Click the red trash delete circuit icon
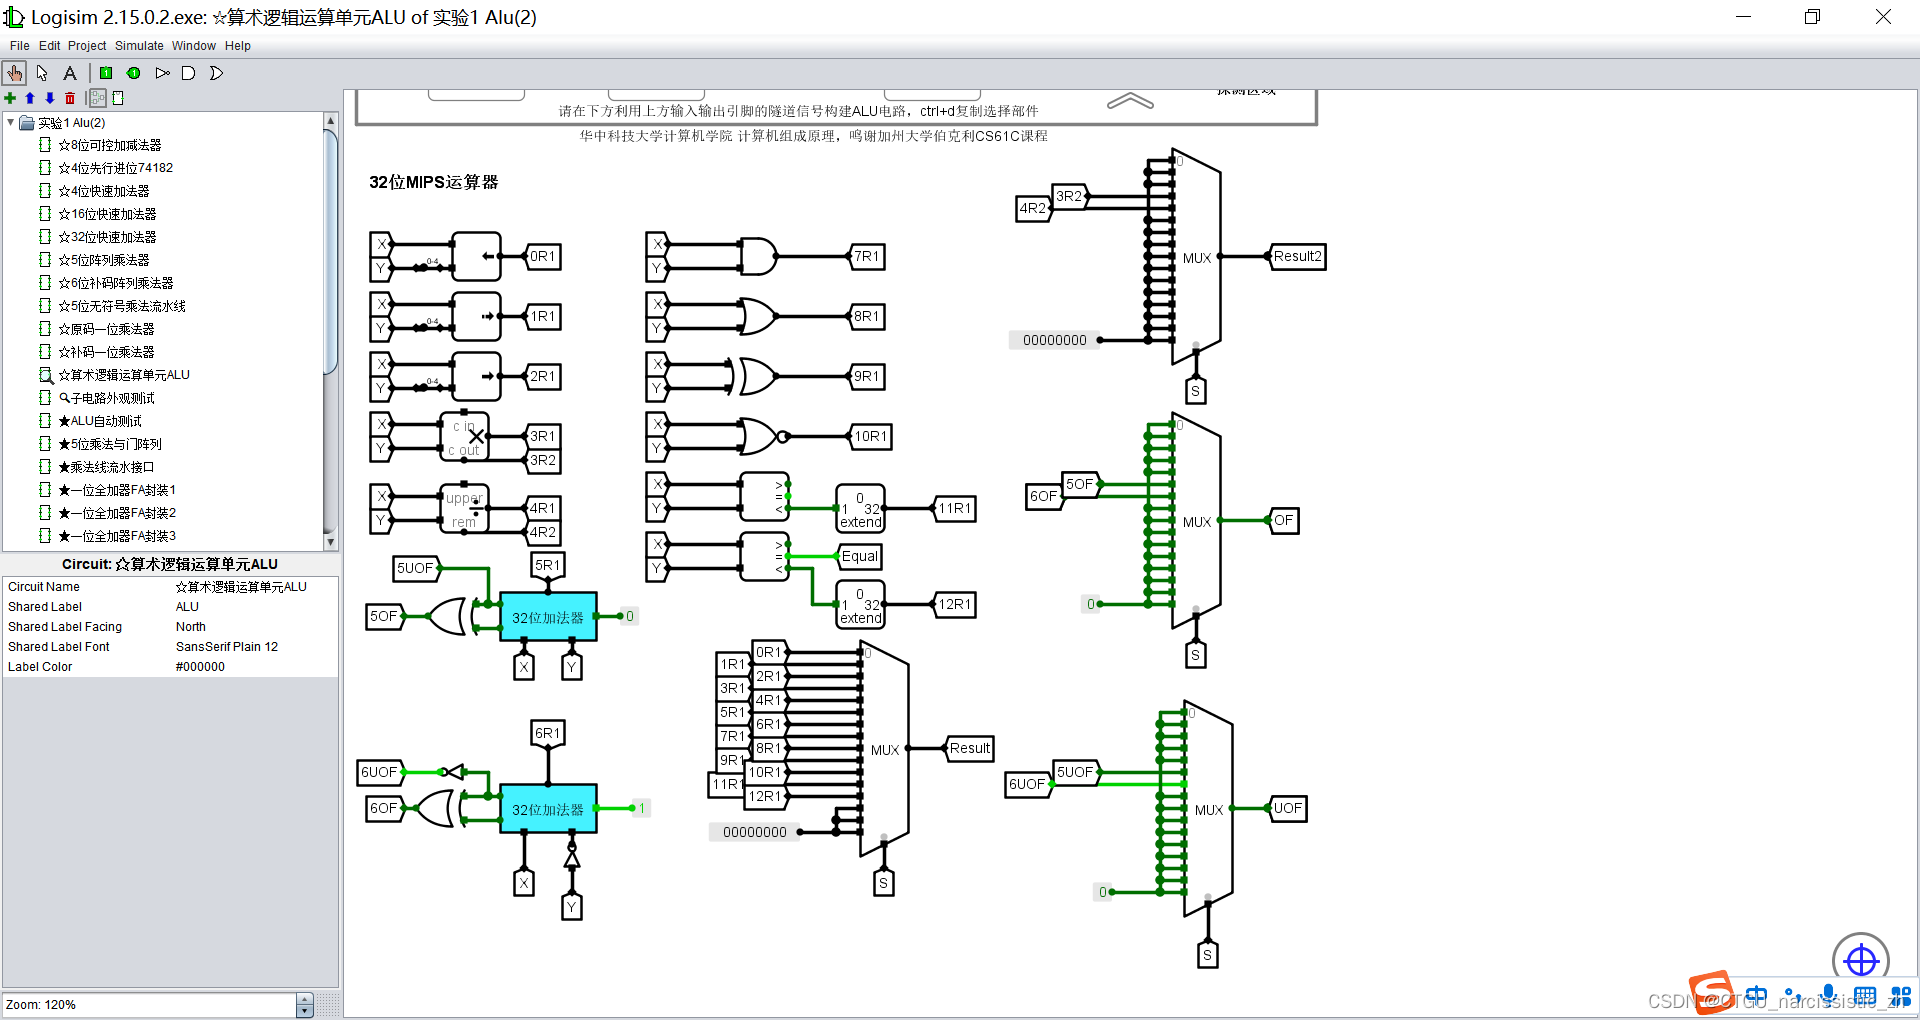This screenshot has height=1020, width=1920. click(70, 98)
